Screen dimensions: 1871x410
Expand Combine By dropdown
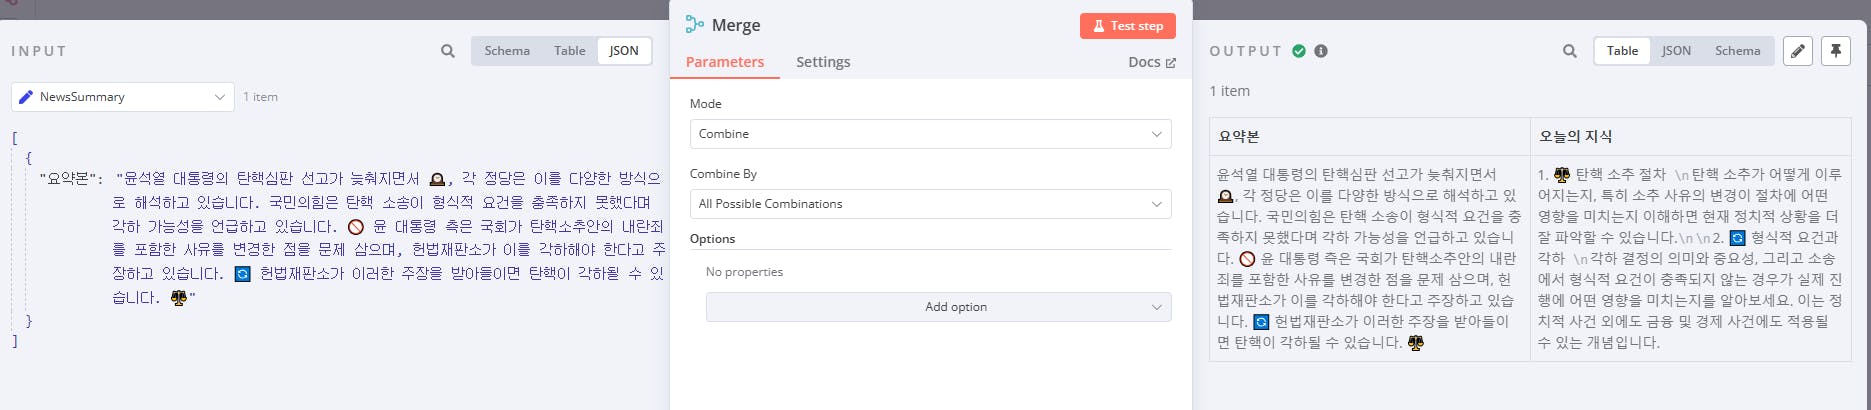tap(930, 204)
